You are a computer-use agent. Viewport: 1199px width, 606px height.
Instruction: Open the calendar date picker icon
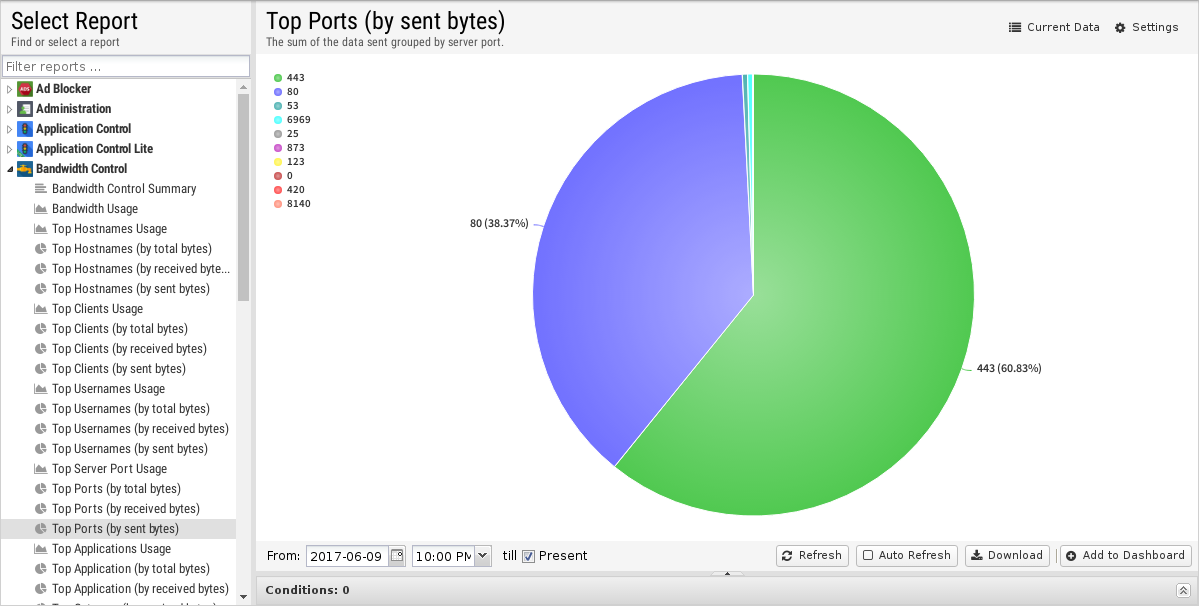[x=397, y=556]
